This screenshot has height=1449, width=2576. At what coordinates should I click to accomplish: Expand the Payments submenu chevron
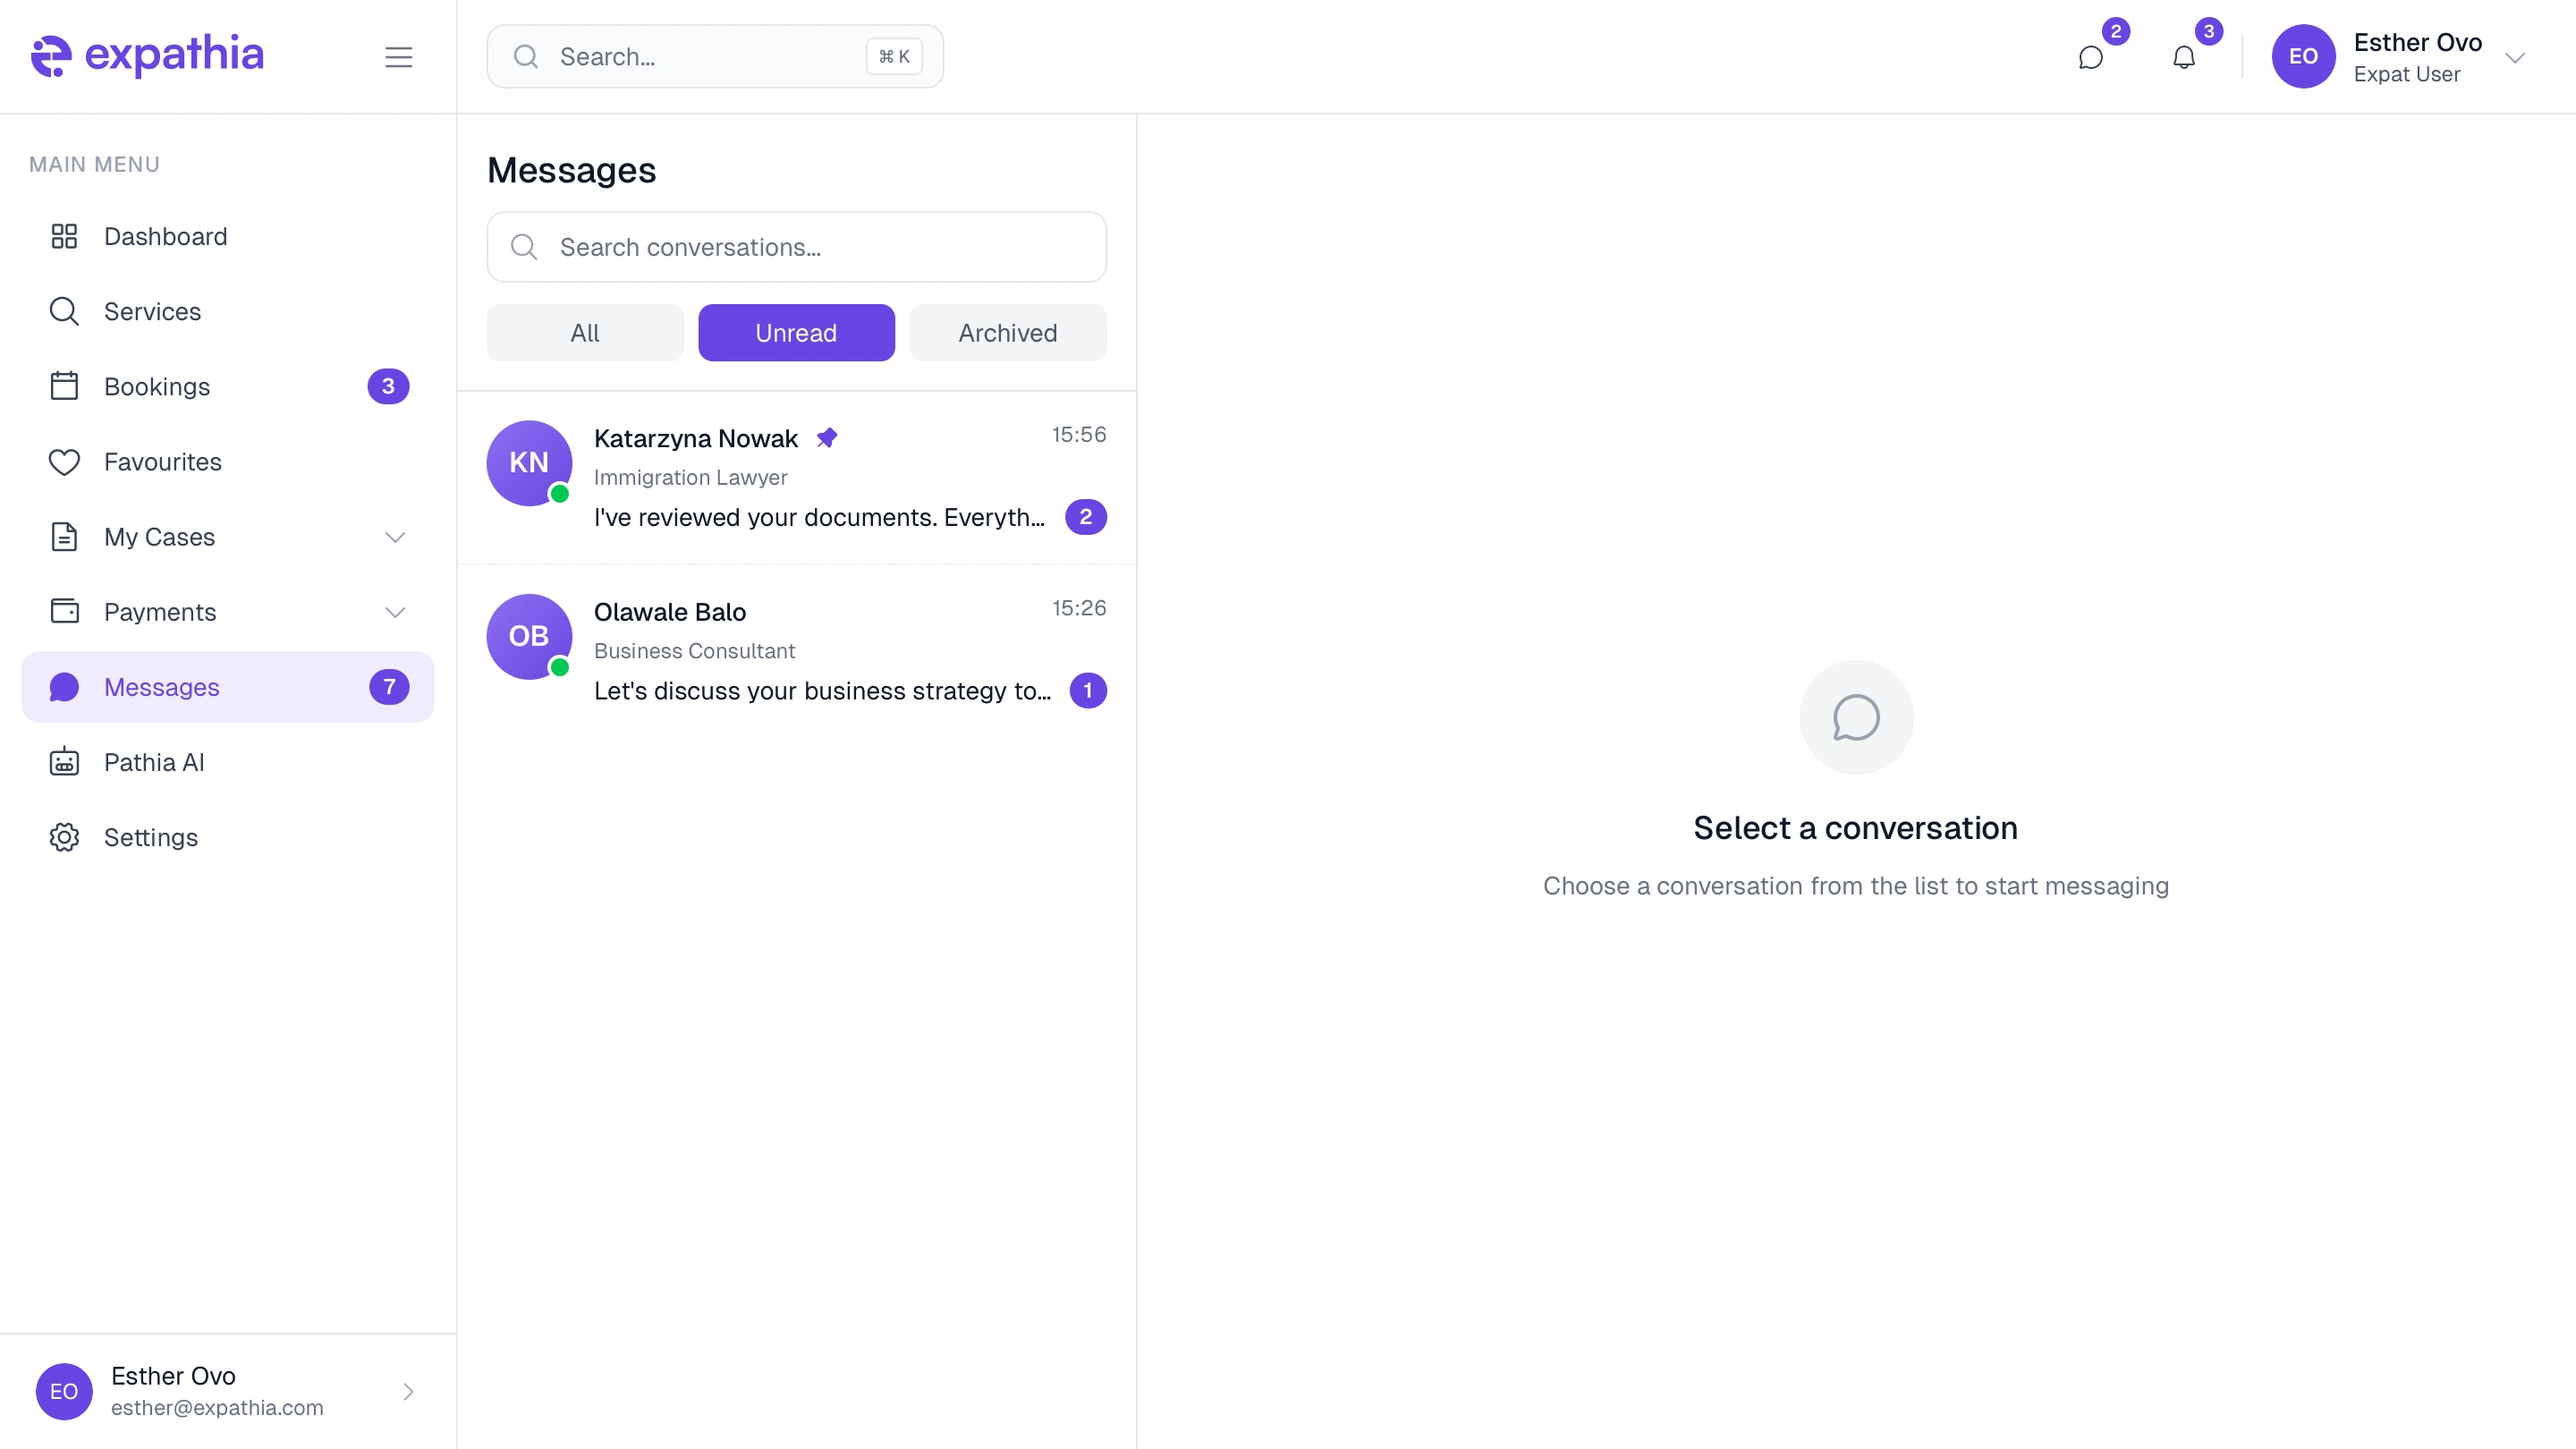[395, 612]
